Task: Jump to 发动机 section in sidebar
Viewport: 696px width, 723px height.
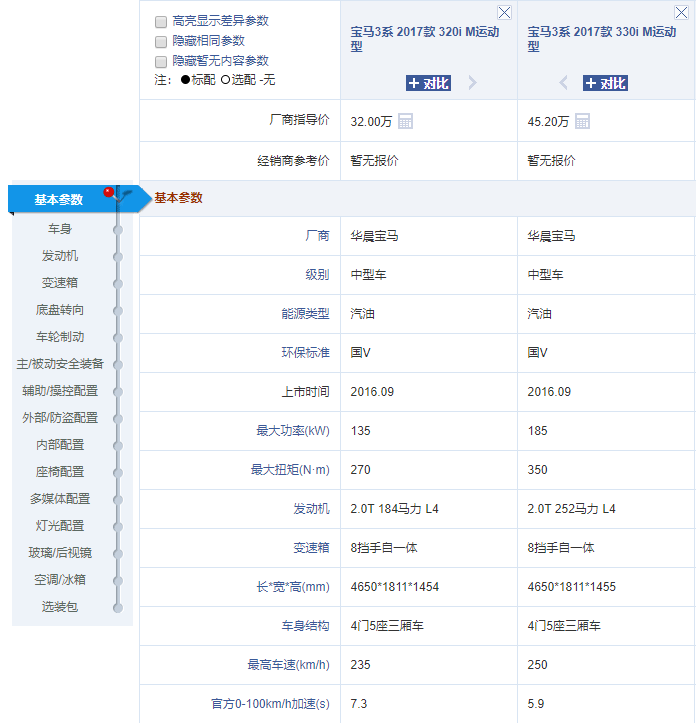Action: [59, 256]
